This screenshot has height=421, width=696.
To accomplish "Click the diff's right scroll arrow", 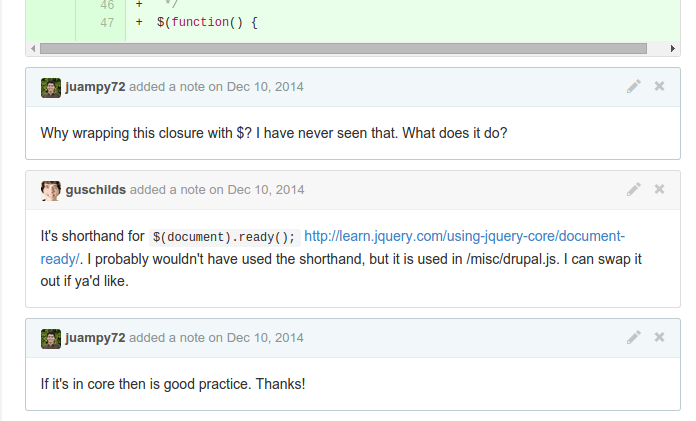I will [x=672, y=48].
